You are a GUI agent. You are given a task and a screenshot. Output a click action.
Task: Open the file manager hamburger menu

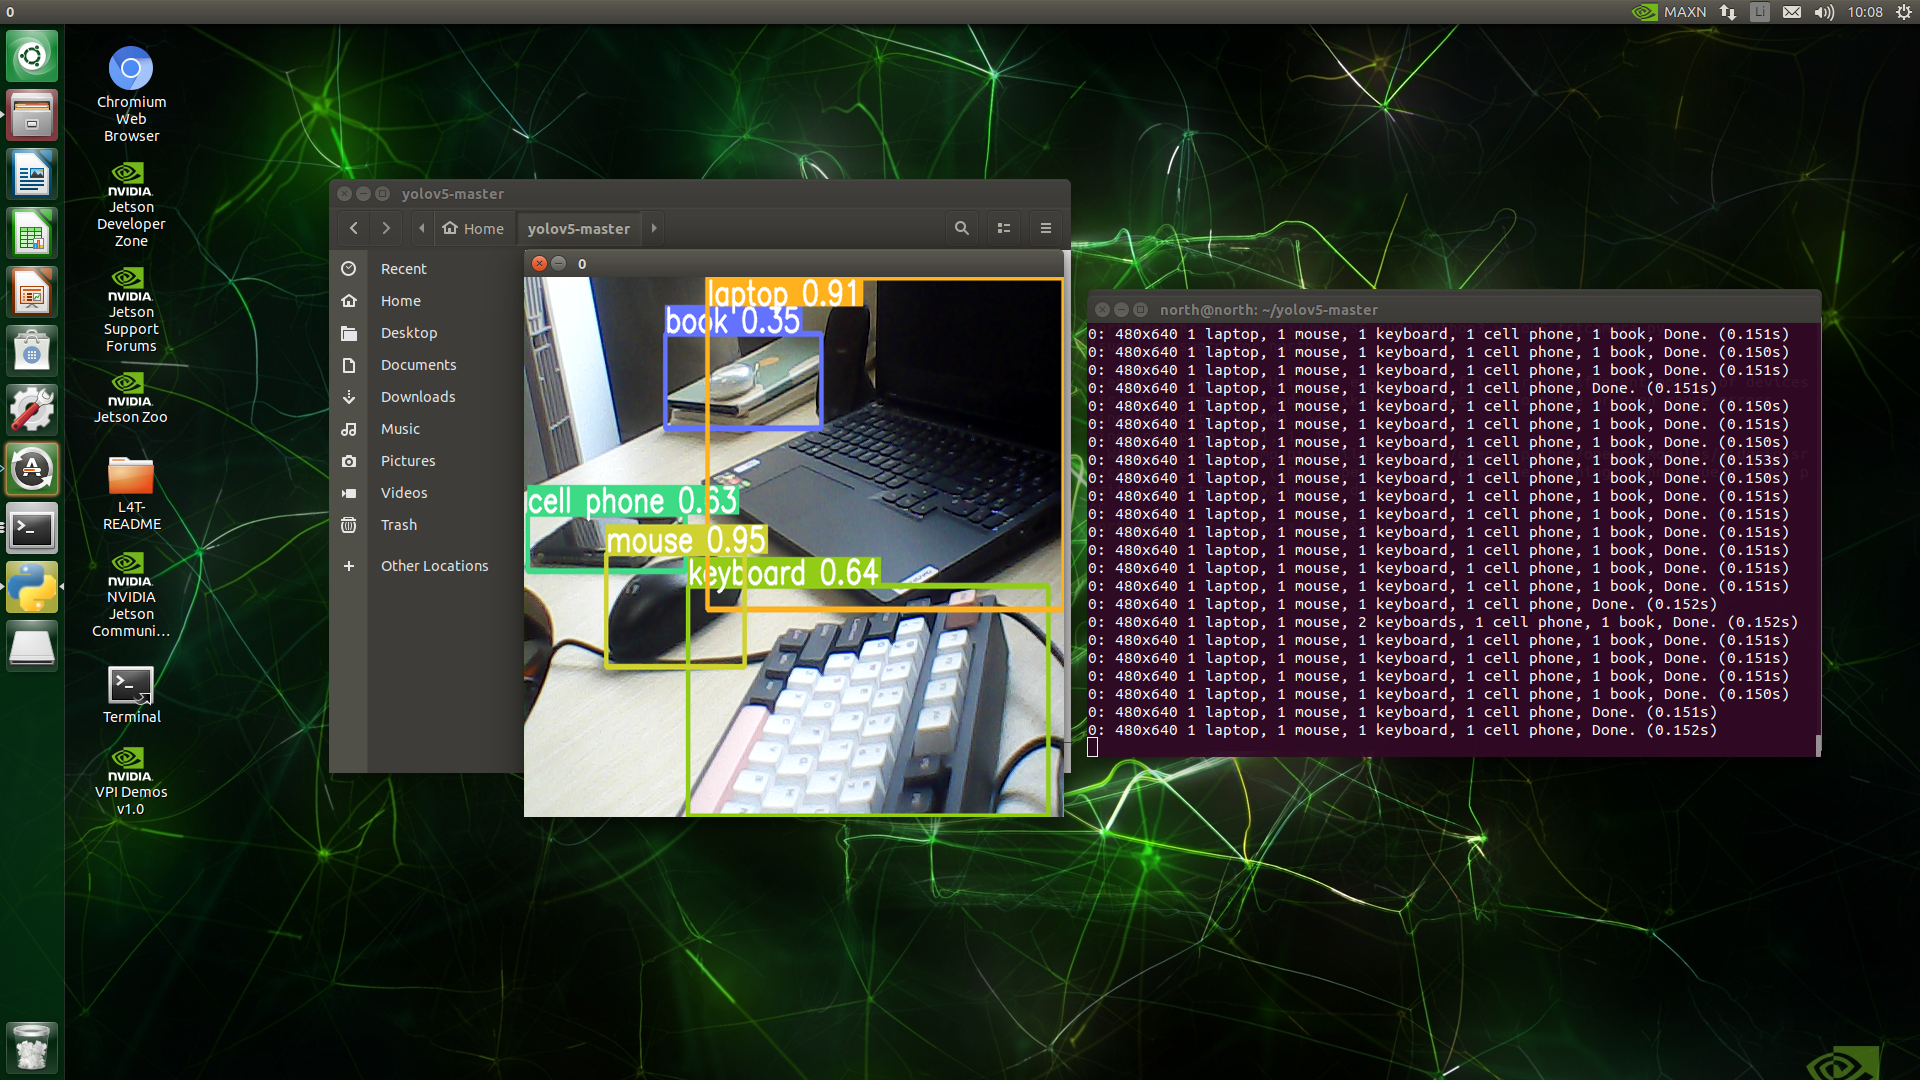[1045, 228]
